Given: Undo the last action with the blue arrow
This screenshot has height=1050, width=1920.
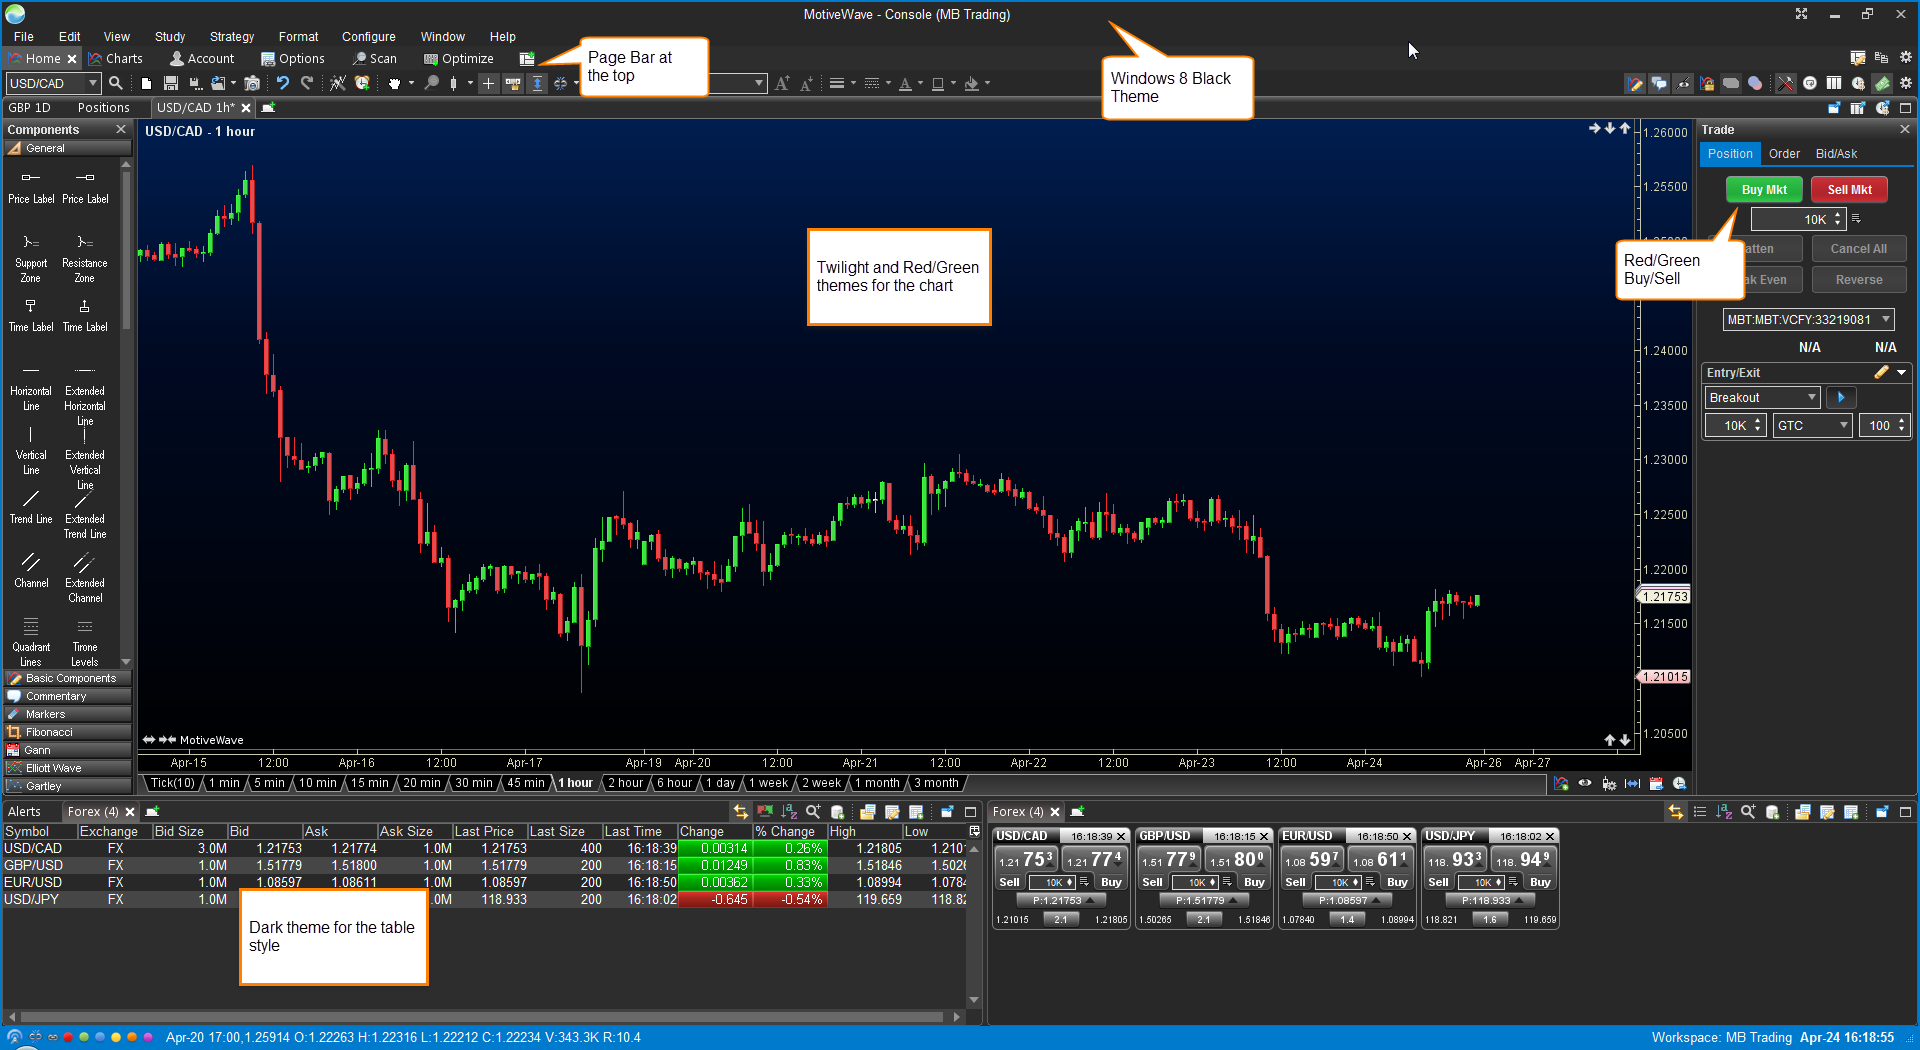Looking at the screenshot, I should (x=283, y=83).
